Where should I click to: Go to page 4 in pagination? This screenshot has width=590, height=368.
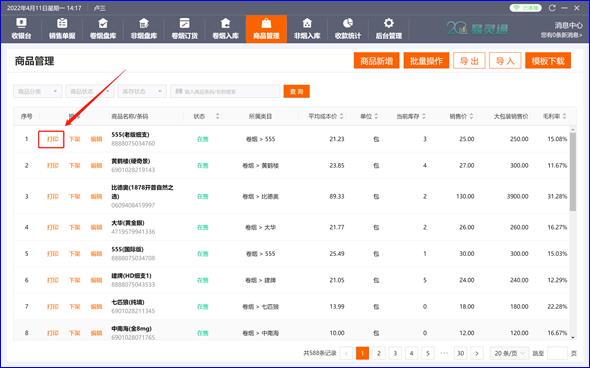pyautogui.click(x=411, y=353)
